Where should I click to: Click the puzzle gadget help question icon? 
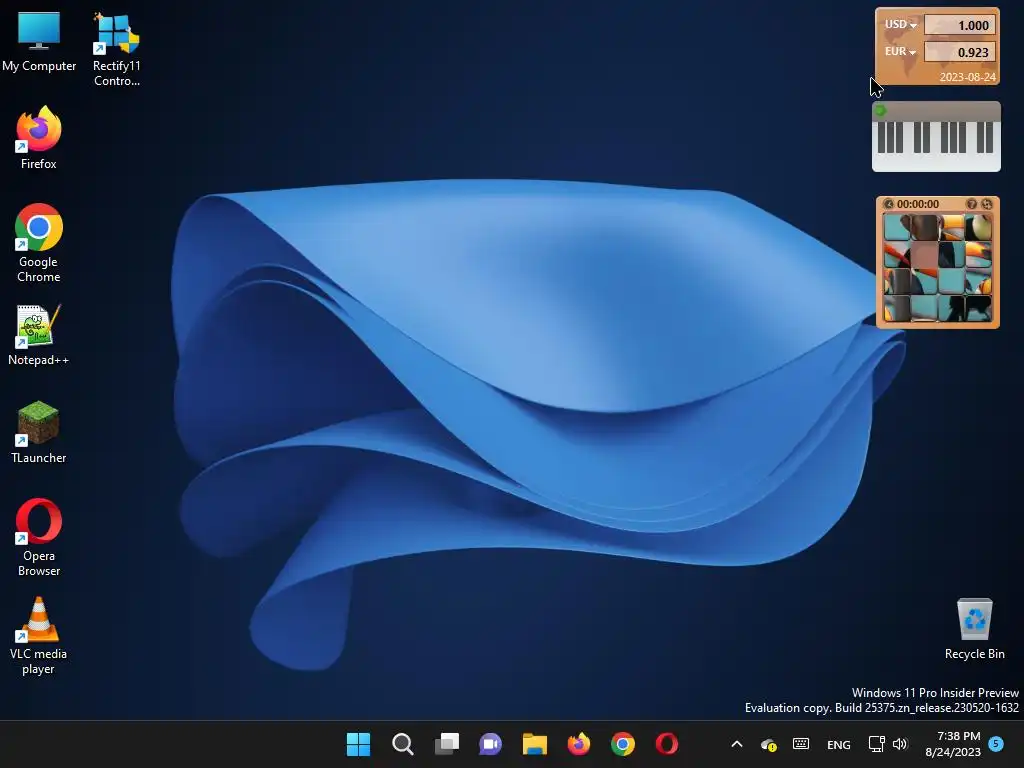[x=972, y=204]
